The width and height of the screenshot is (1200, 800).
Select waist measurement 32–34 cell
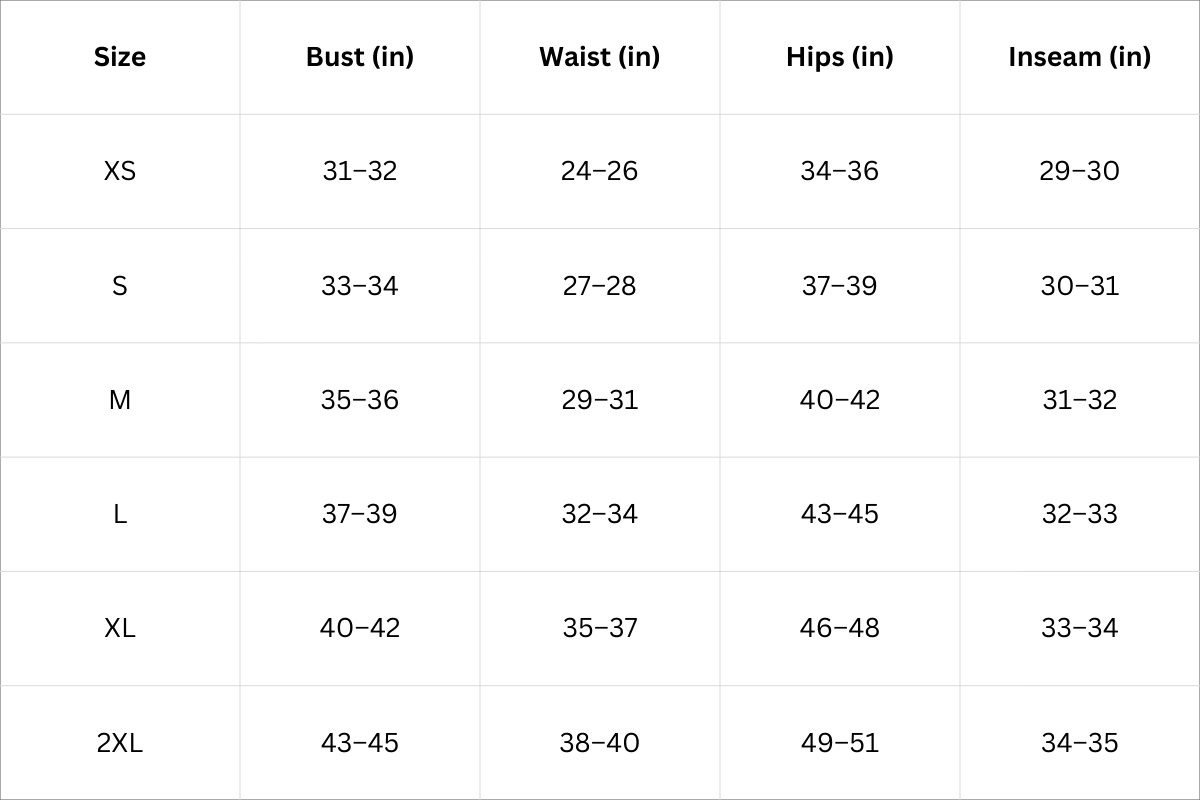(x=600, y=514)
